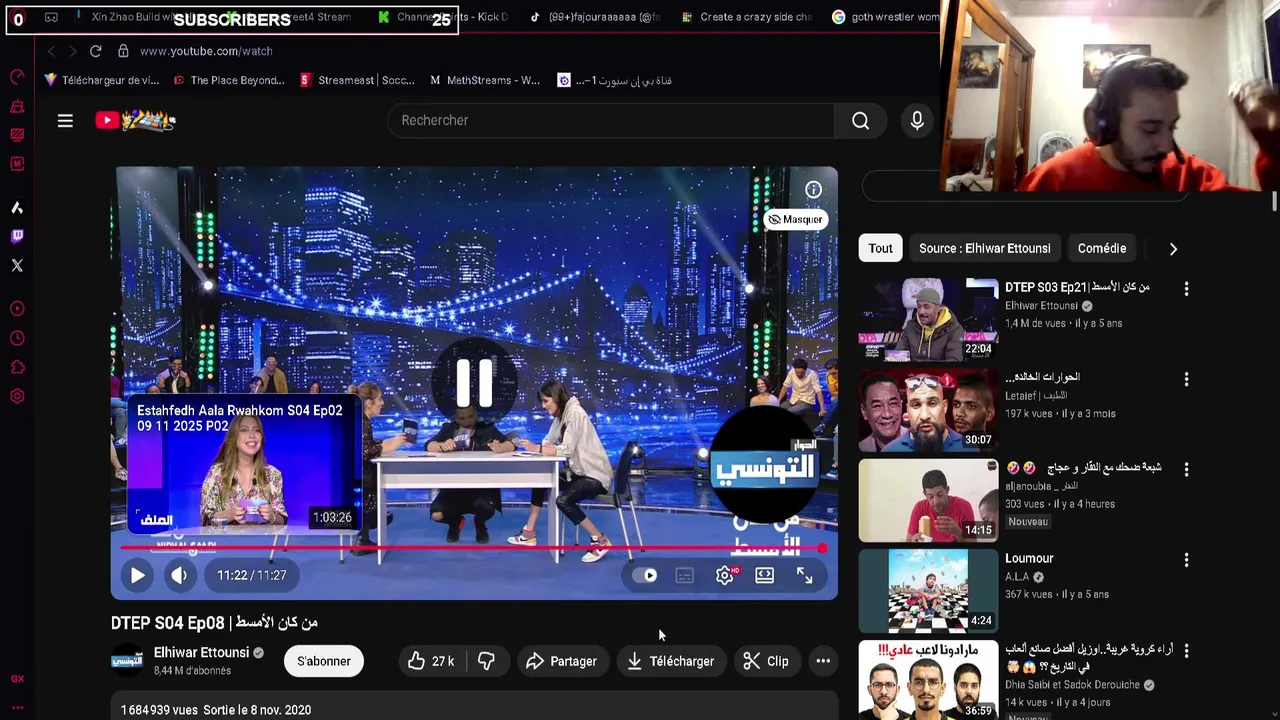Open Estahfedh Aala Rwahkom suggested video card
The height and width of the screenshot is (720, 1280).
pos(246,465)
